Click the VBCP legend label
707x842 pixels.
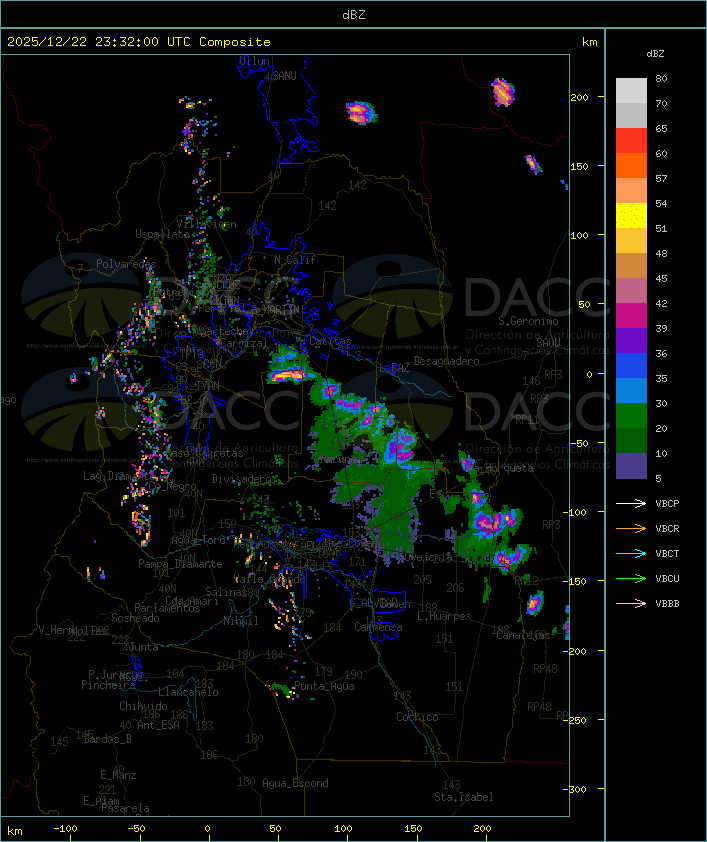tap(667, 504)
